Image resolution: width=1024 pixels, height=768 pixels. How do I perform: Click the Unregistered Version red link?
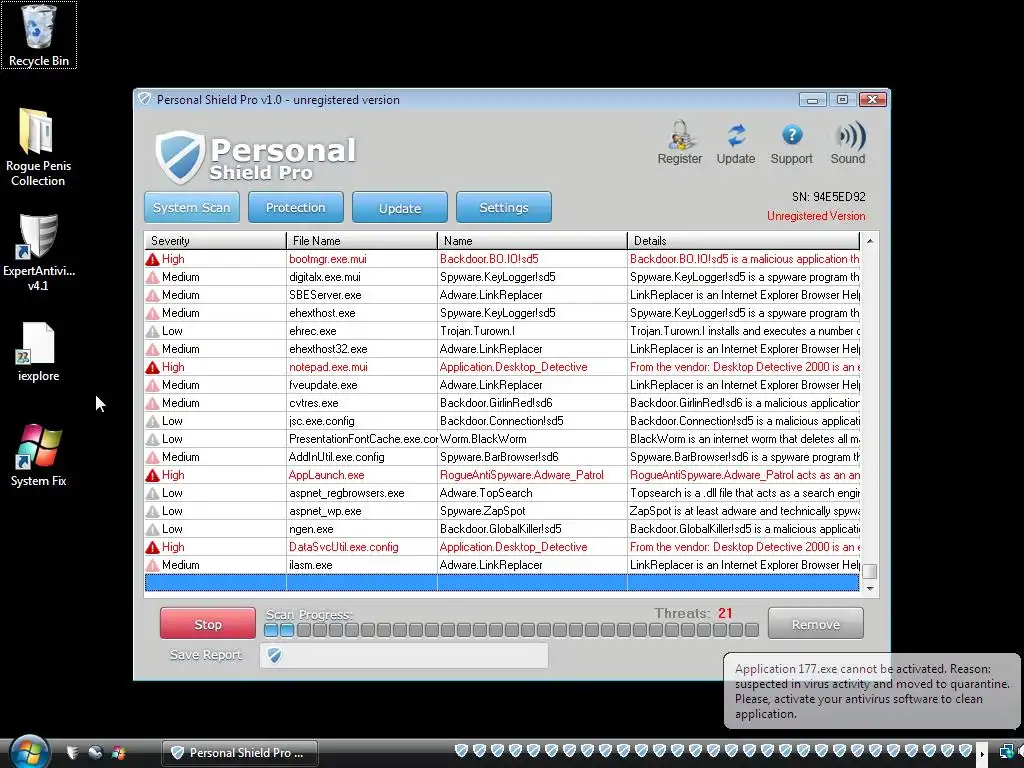[816, 216]
